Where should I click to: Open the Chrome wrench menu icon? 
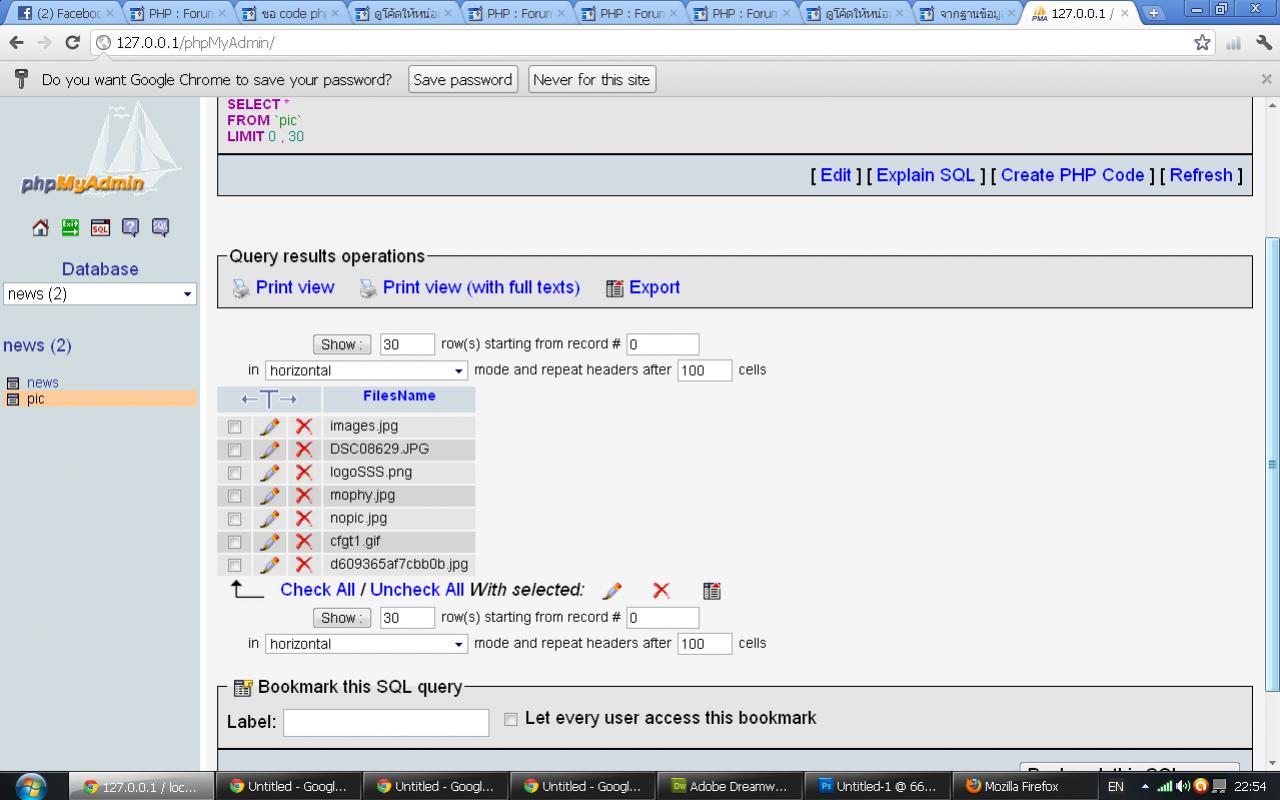[x=1264, y=42]
